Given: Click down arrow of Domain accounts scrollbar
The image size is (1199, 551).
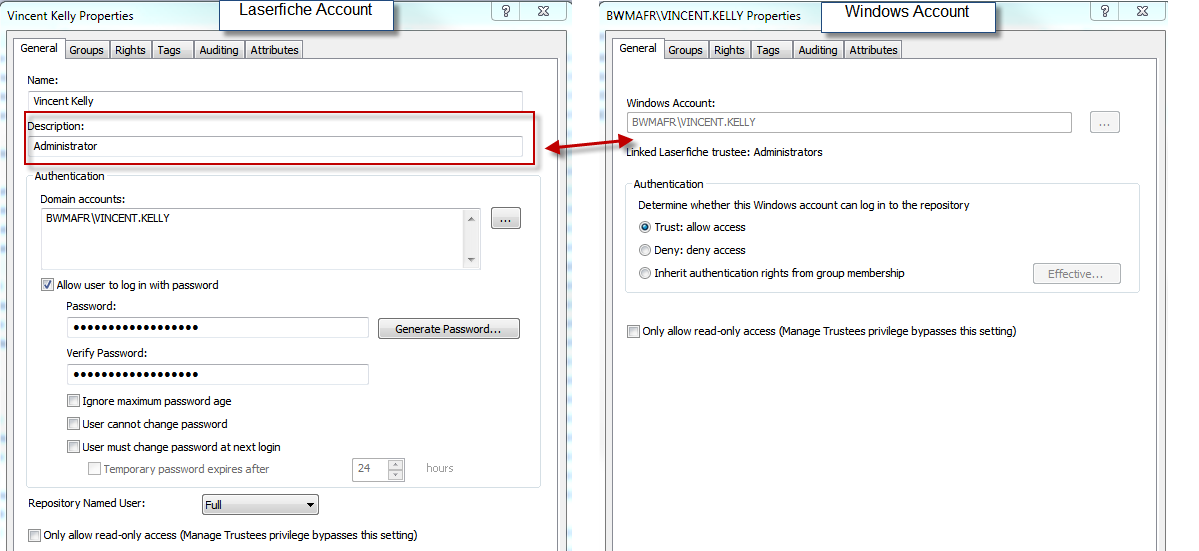Looking at the screenshot, I should tap(472, 260).
